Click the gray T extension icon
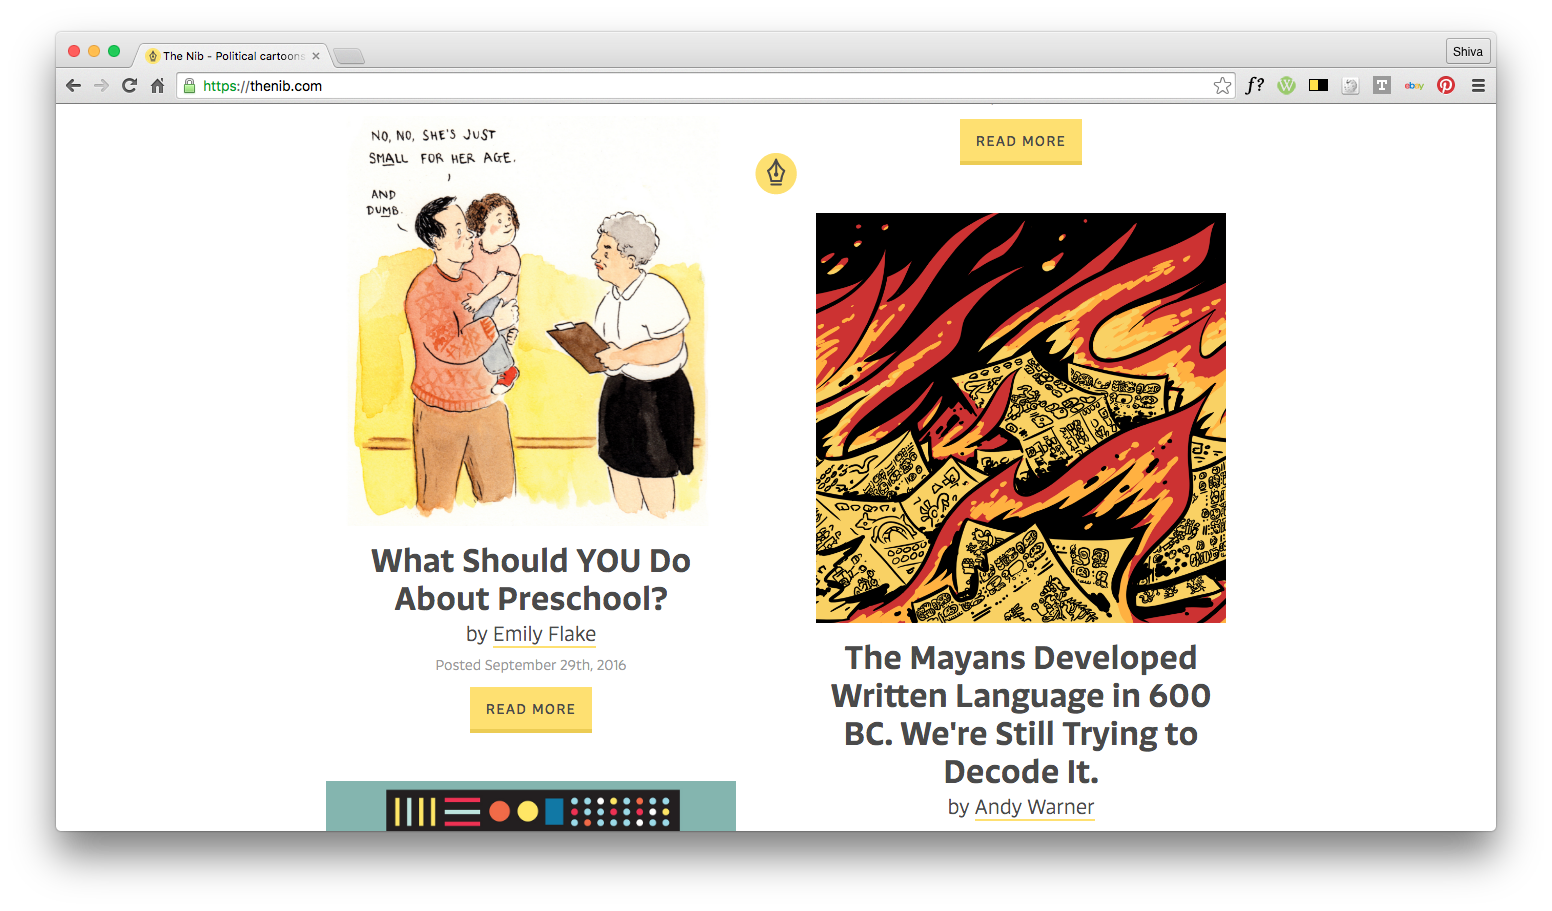The width and height of the screenshot is (1552, 911). click(1382, 86)
